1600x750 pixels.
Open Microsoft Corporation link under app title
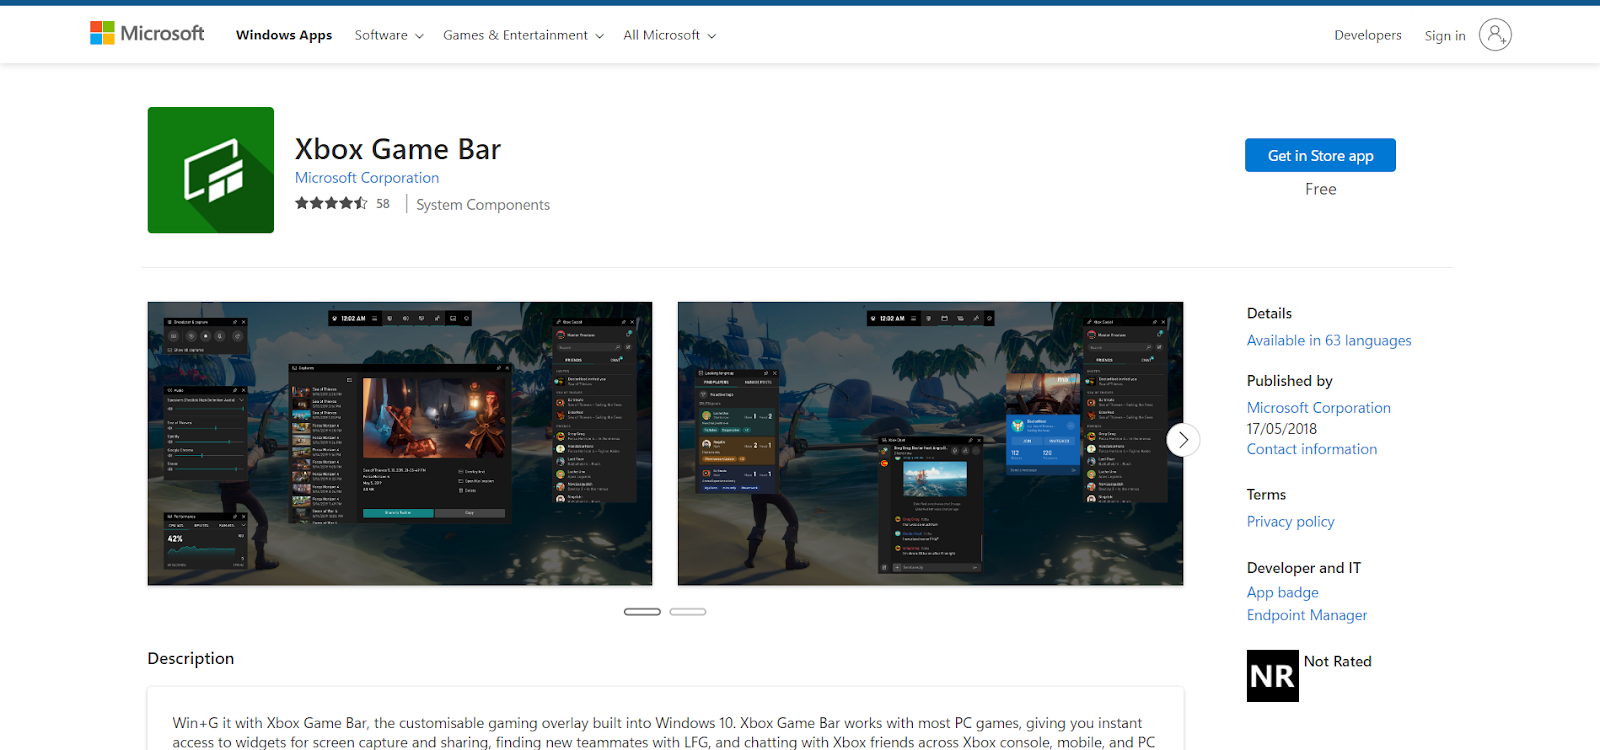[367, 178]
